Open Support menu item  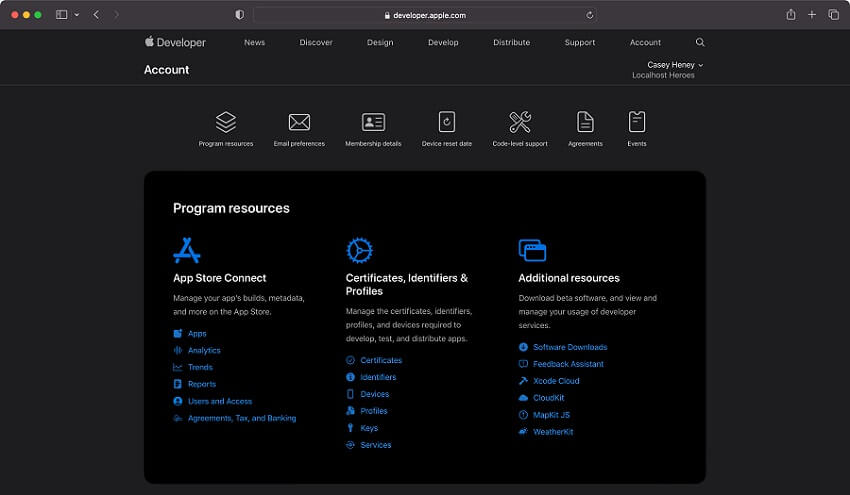(x=579, y=42)
